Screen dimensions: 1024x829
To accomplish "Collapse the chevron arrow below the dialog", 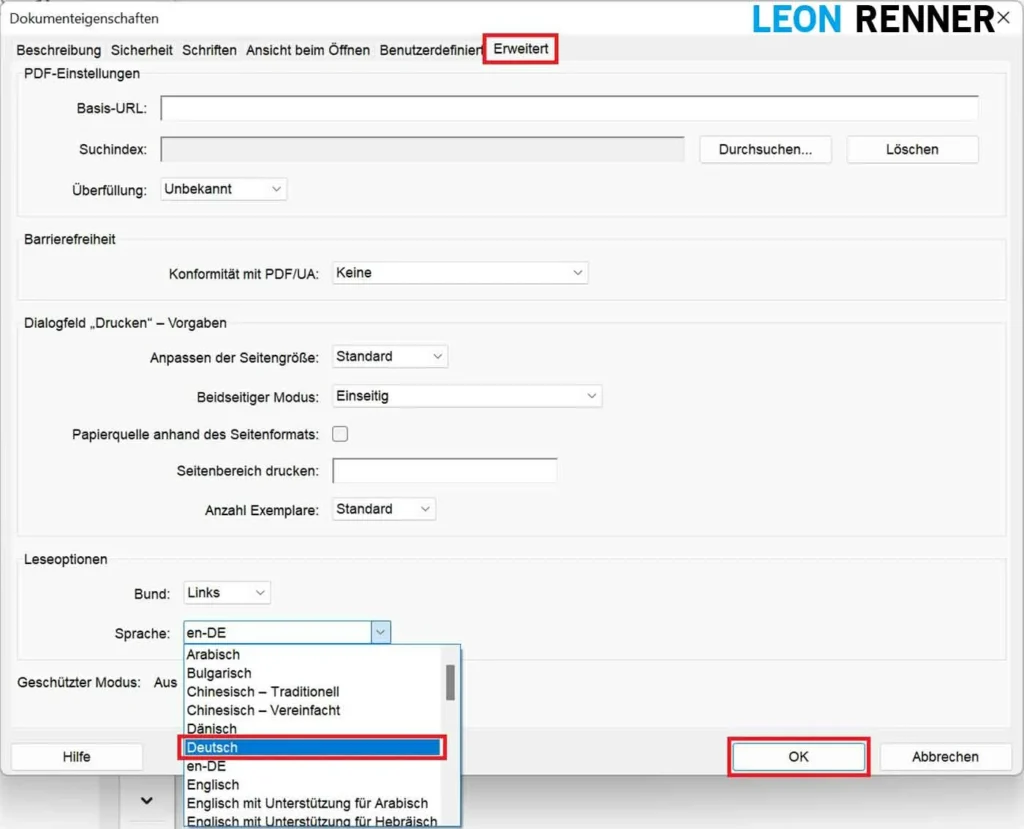I will pyautogui.click(x=147, y=800).
